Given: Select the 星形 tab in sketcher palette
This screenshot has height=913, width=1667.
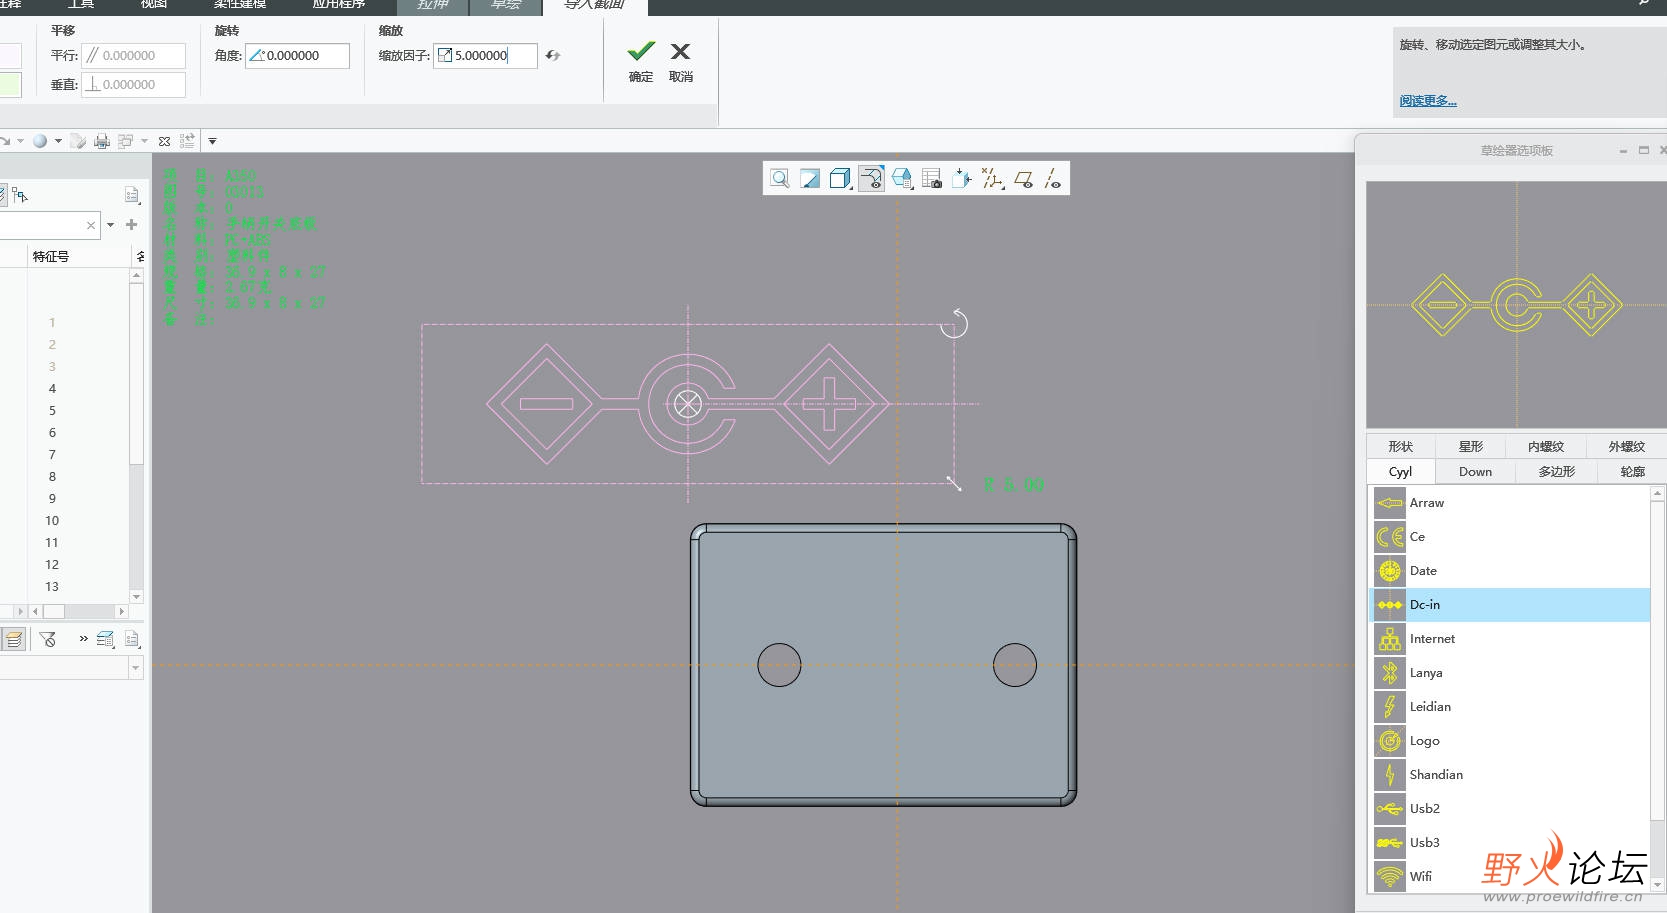Looking at the screenshot, I should coord(1471,447).
